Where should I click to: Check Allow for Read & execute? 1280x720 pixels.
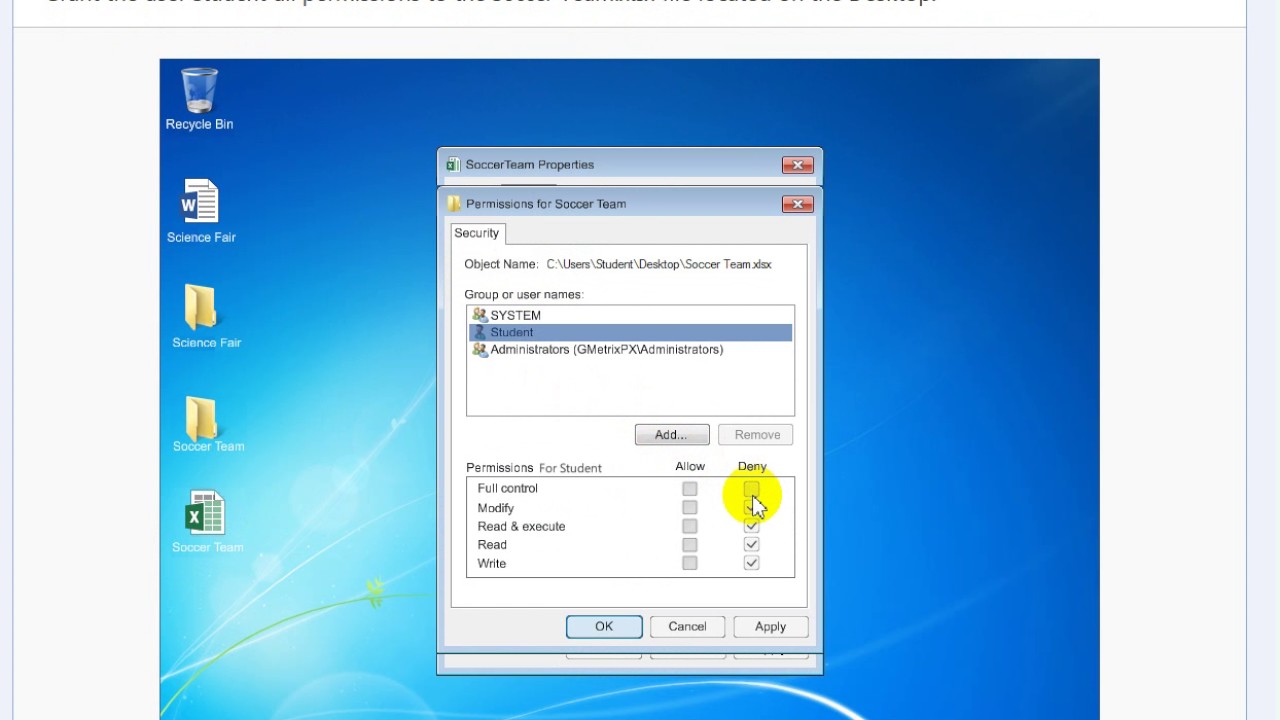[x=690, y=526]
